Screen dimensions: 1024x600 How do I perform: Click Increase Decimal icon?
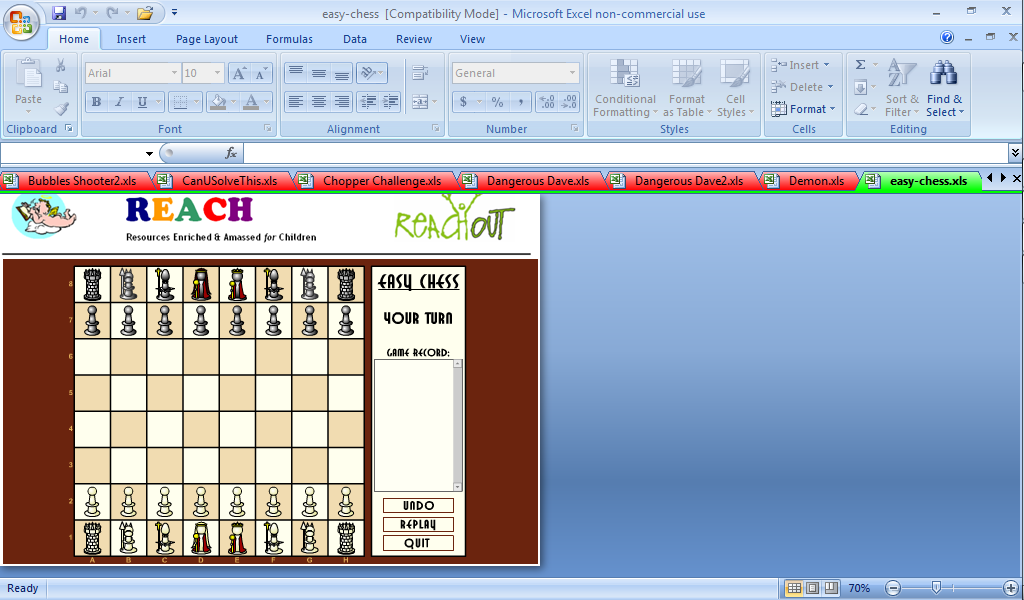(547, 102)
